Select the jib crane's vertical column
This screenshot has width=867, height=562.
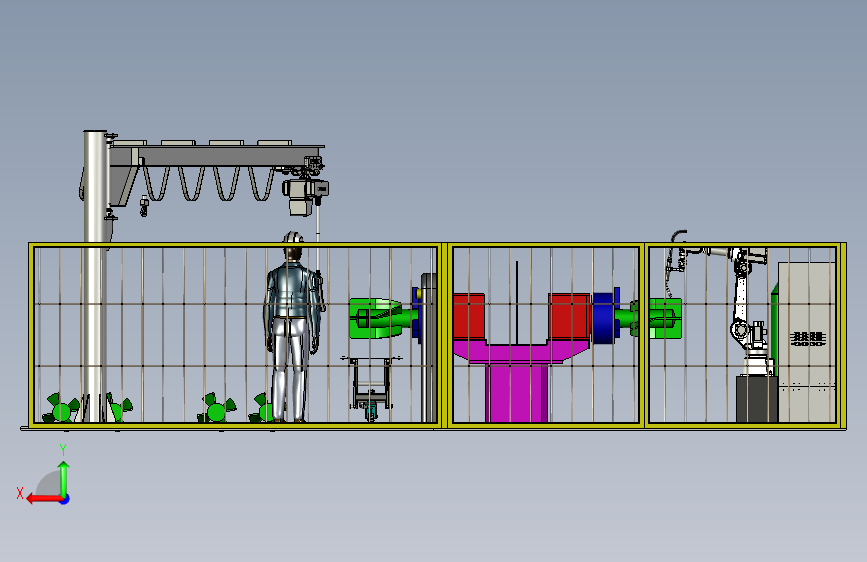coord(95,277)
